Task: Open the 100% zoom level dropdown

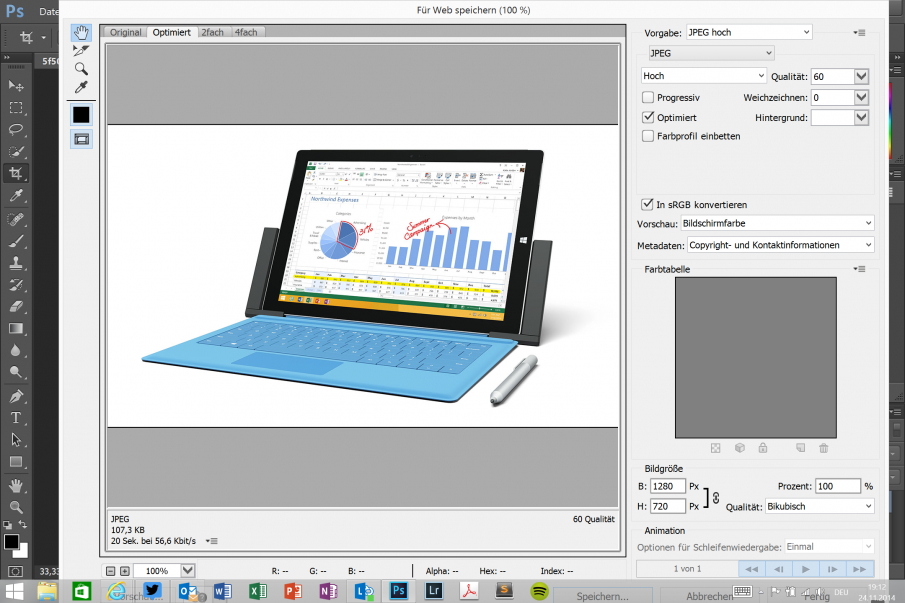Action: (x=188, y=571)
